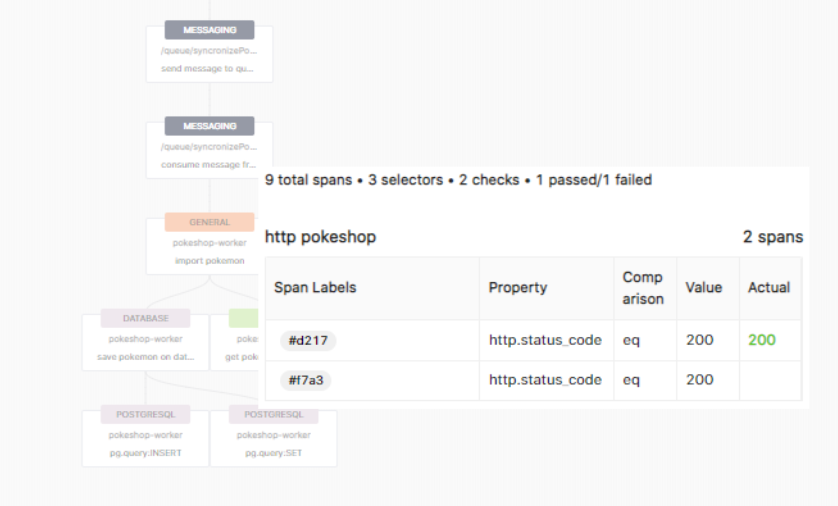Click the gray MESSAGING badge on top node
Screen dimensions: 838x506
[x=210, y=30]
